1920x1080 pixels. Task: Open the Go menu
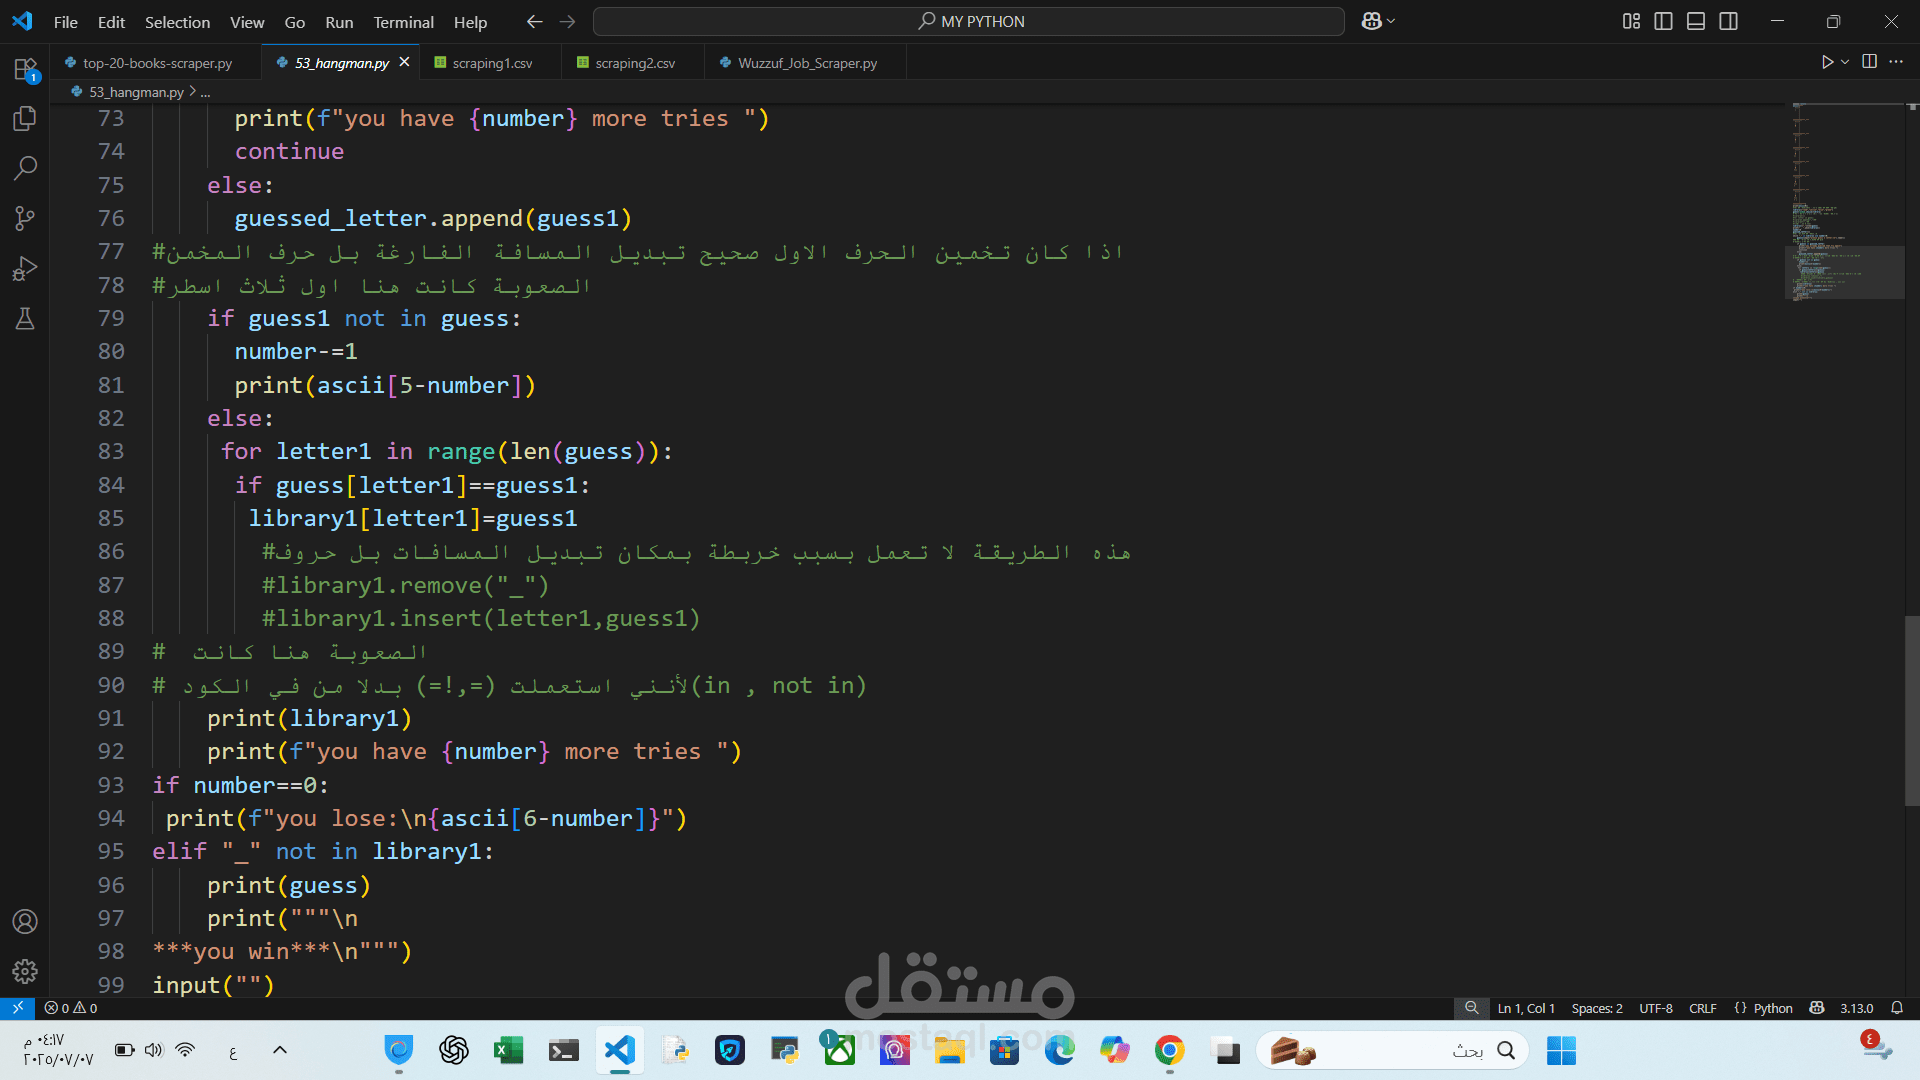pyautogui.click(x=295, y=21)
